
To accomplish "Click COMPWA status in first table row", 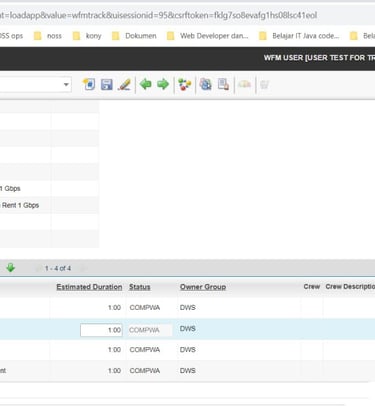I will point(145,308).
